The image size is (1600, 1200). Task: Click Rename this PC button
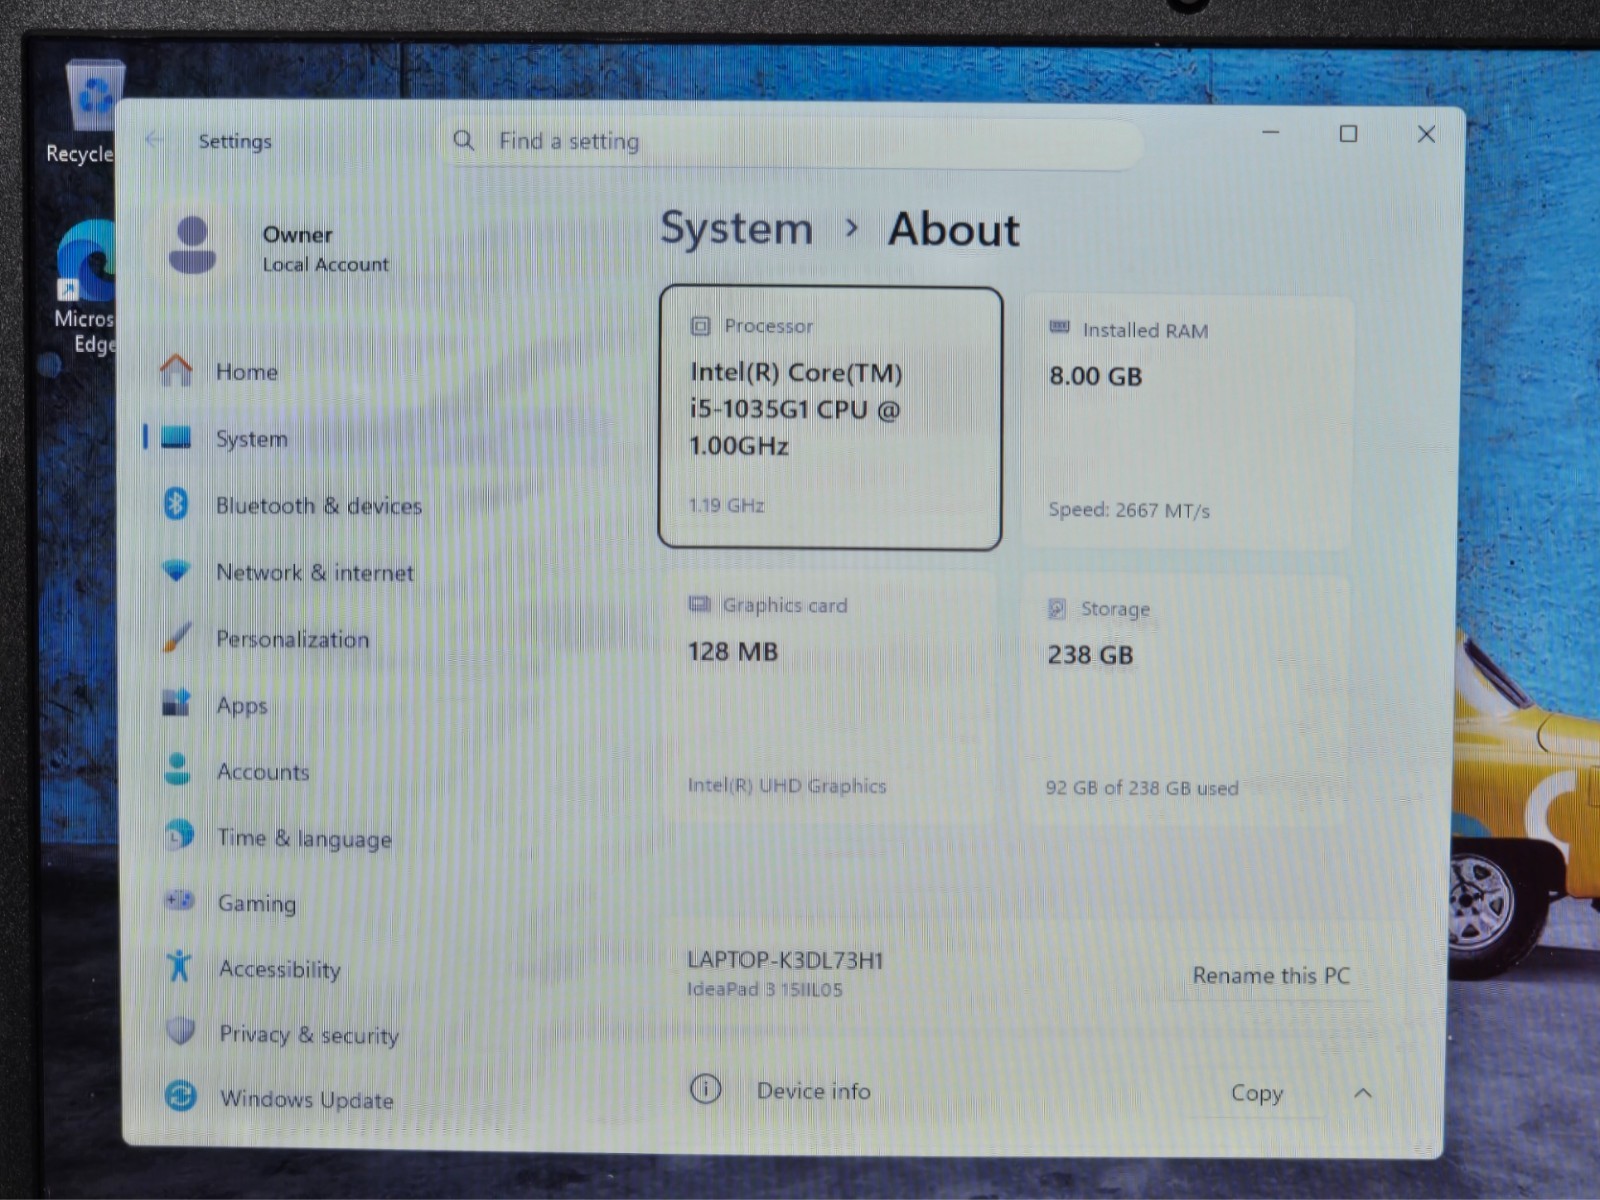coord(1271,975)
